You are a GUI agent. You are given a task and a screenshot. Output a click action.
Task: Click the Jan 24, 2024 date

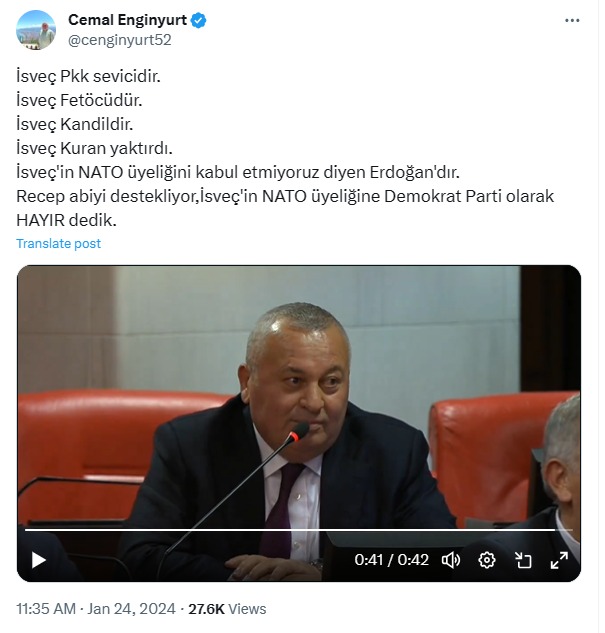[132, 609]
